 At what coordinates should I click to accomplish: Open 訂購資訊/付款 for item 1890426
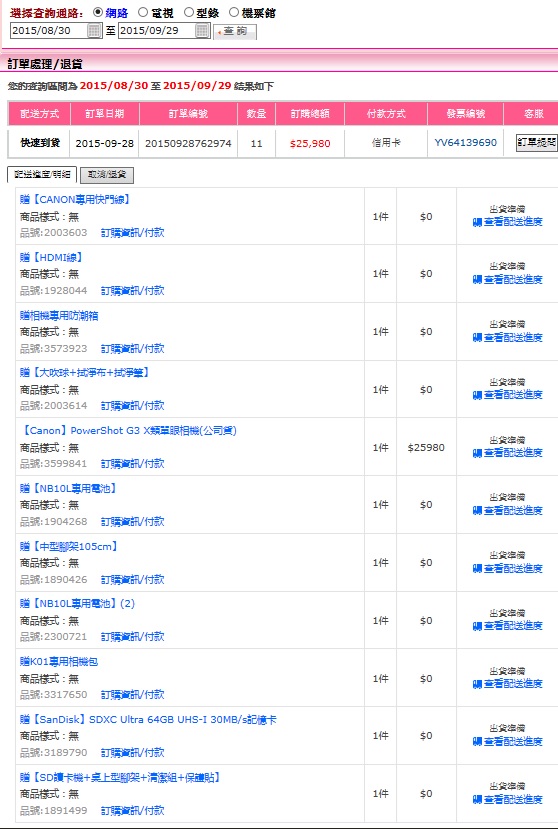coord(132,579)
